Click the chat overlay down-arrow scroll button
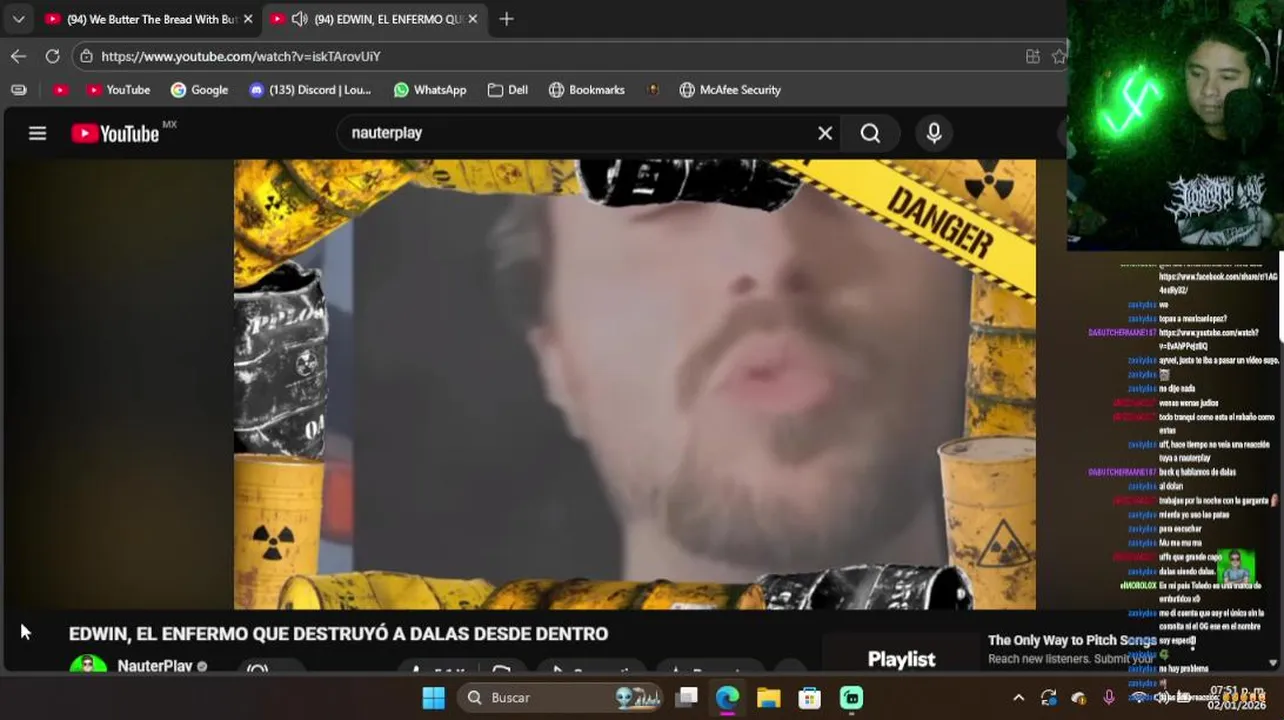 pyautogui.click(x=1272, y=662)
